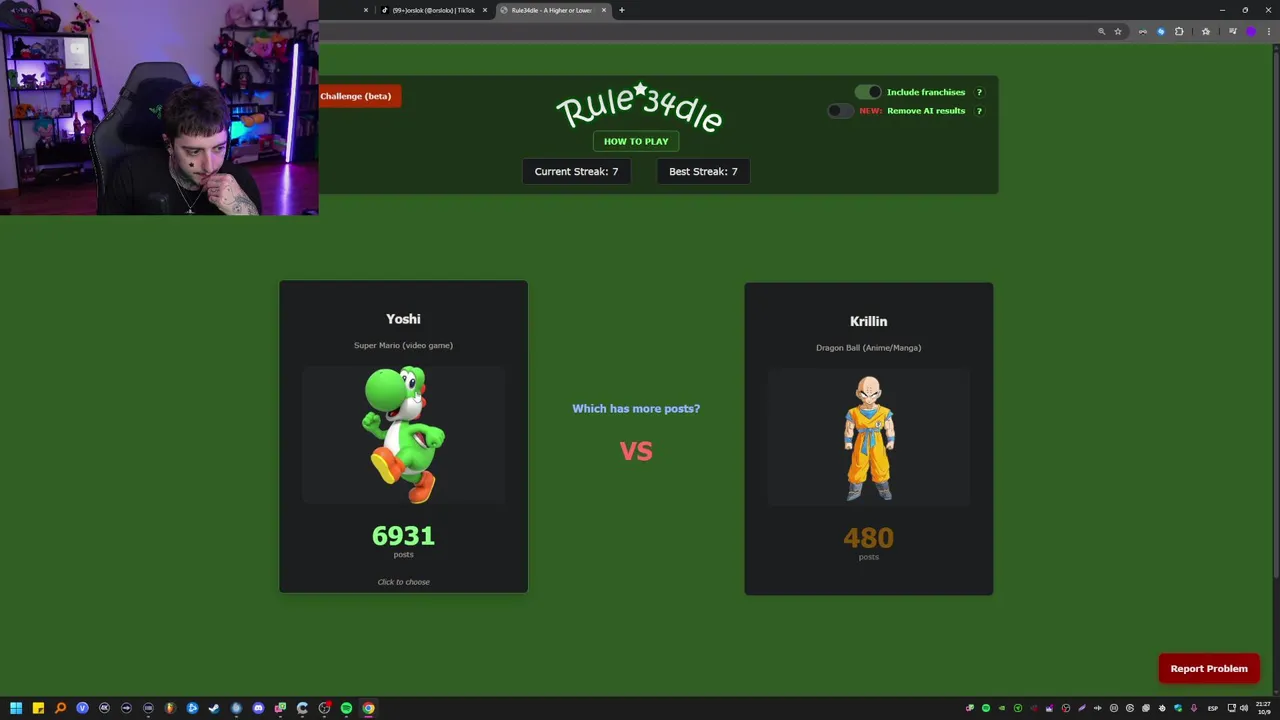Open OBS Studio from the taskbar
The image size is (1280, 720).
click(324, 708)
